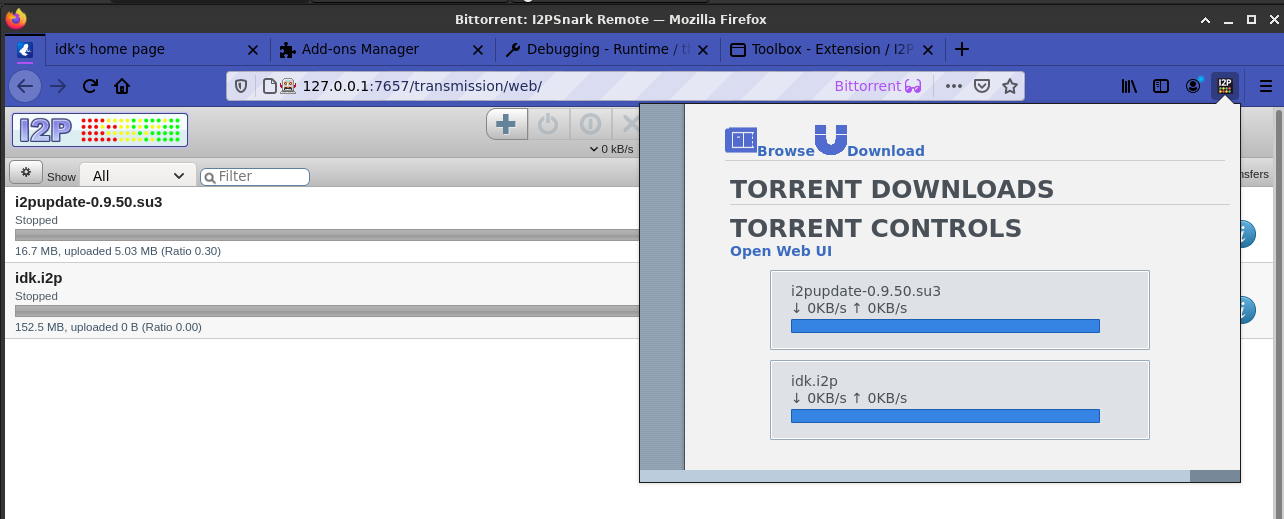Open the Firefox logo window menu
The width and height of the screenshot is (1284, 519).
coord(16,19)
